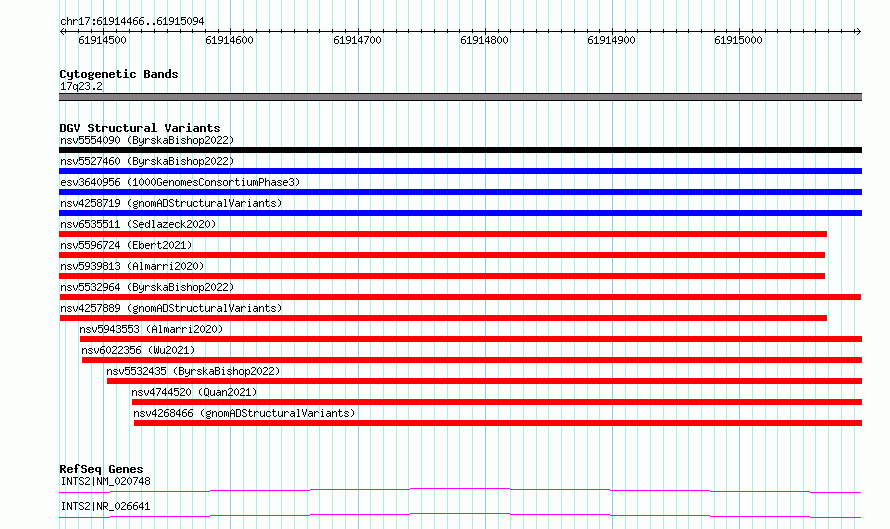This screenshot has height=529, width=890.
Task: Click label nsv4257889 (gnomADStructuralVariants)
Action: pos(171,308)
